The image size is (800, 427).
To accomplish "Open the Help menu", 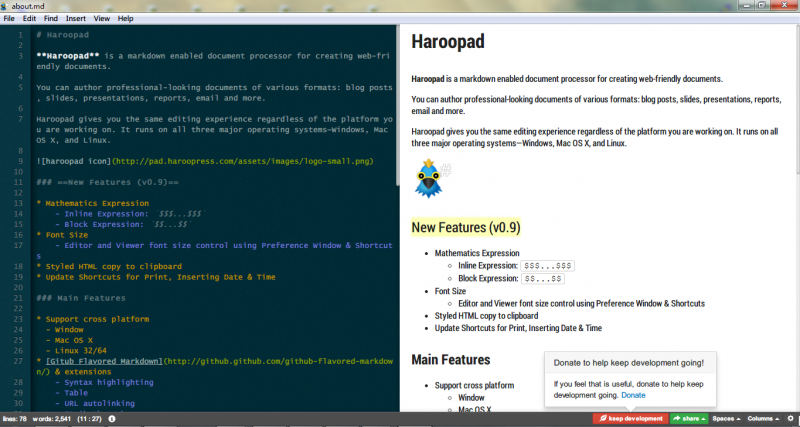I will point(125,19).
